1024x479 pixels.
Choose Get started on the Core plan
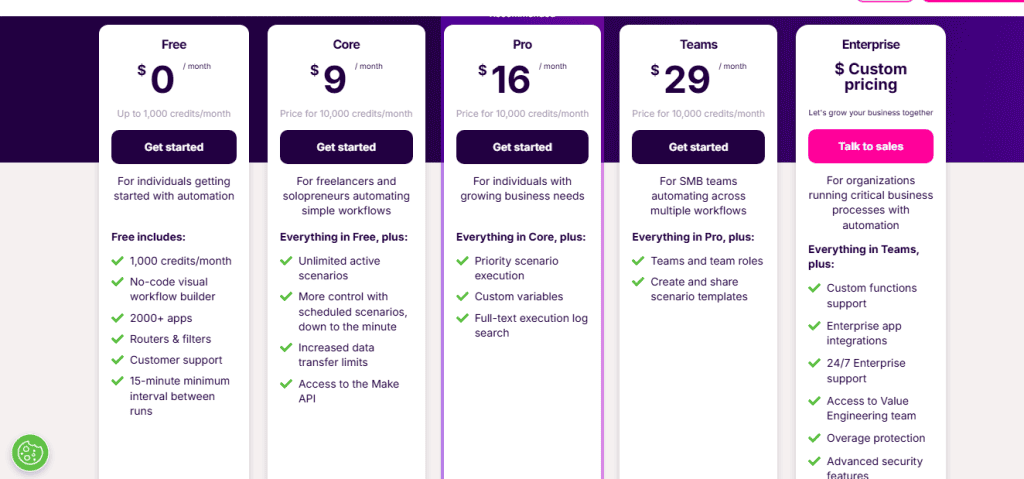346,147
